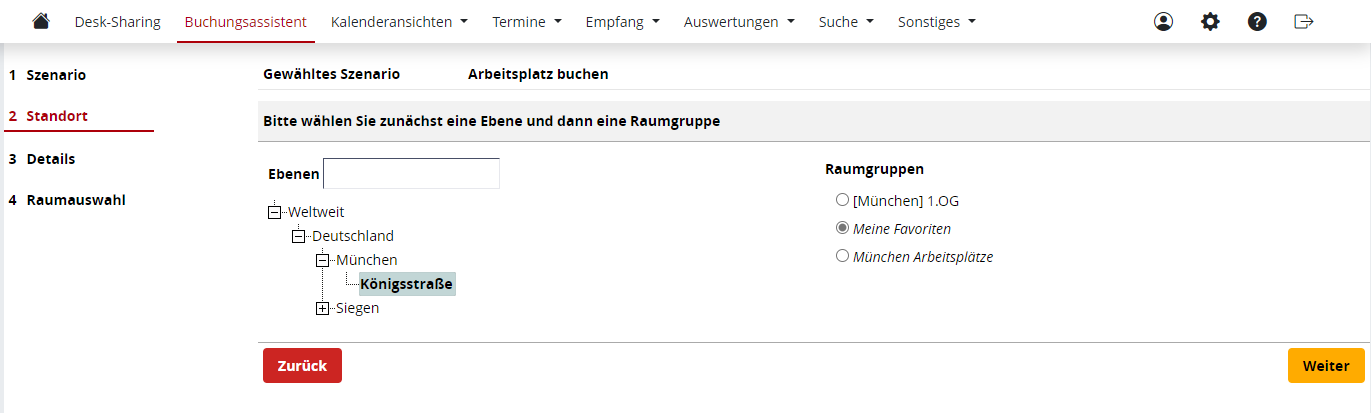Screen dimensions: 1371x413
Task: Click the yellow Weiter button
Action: 1326,366
